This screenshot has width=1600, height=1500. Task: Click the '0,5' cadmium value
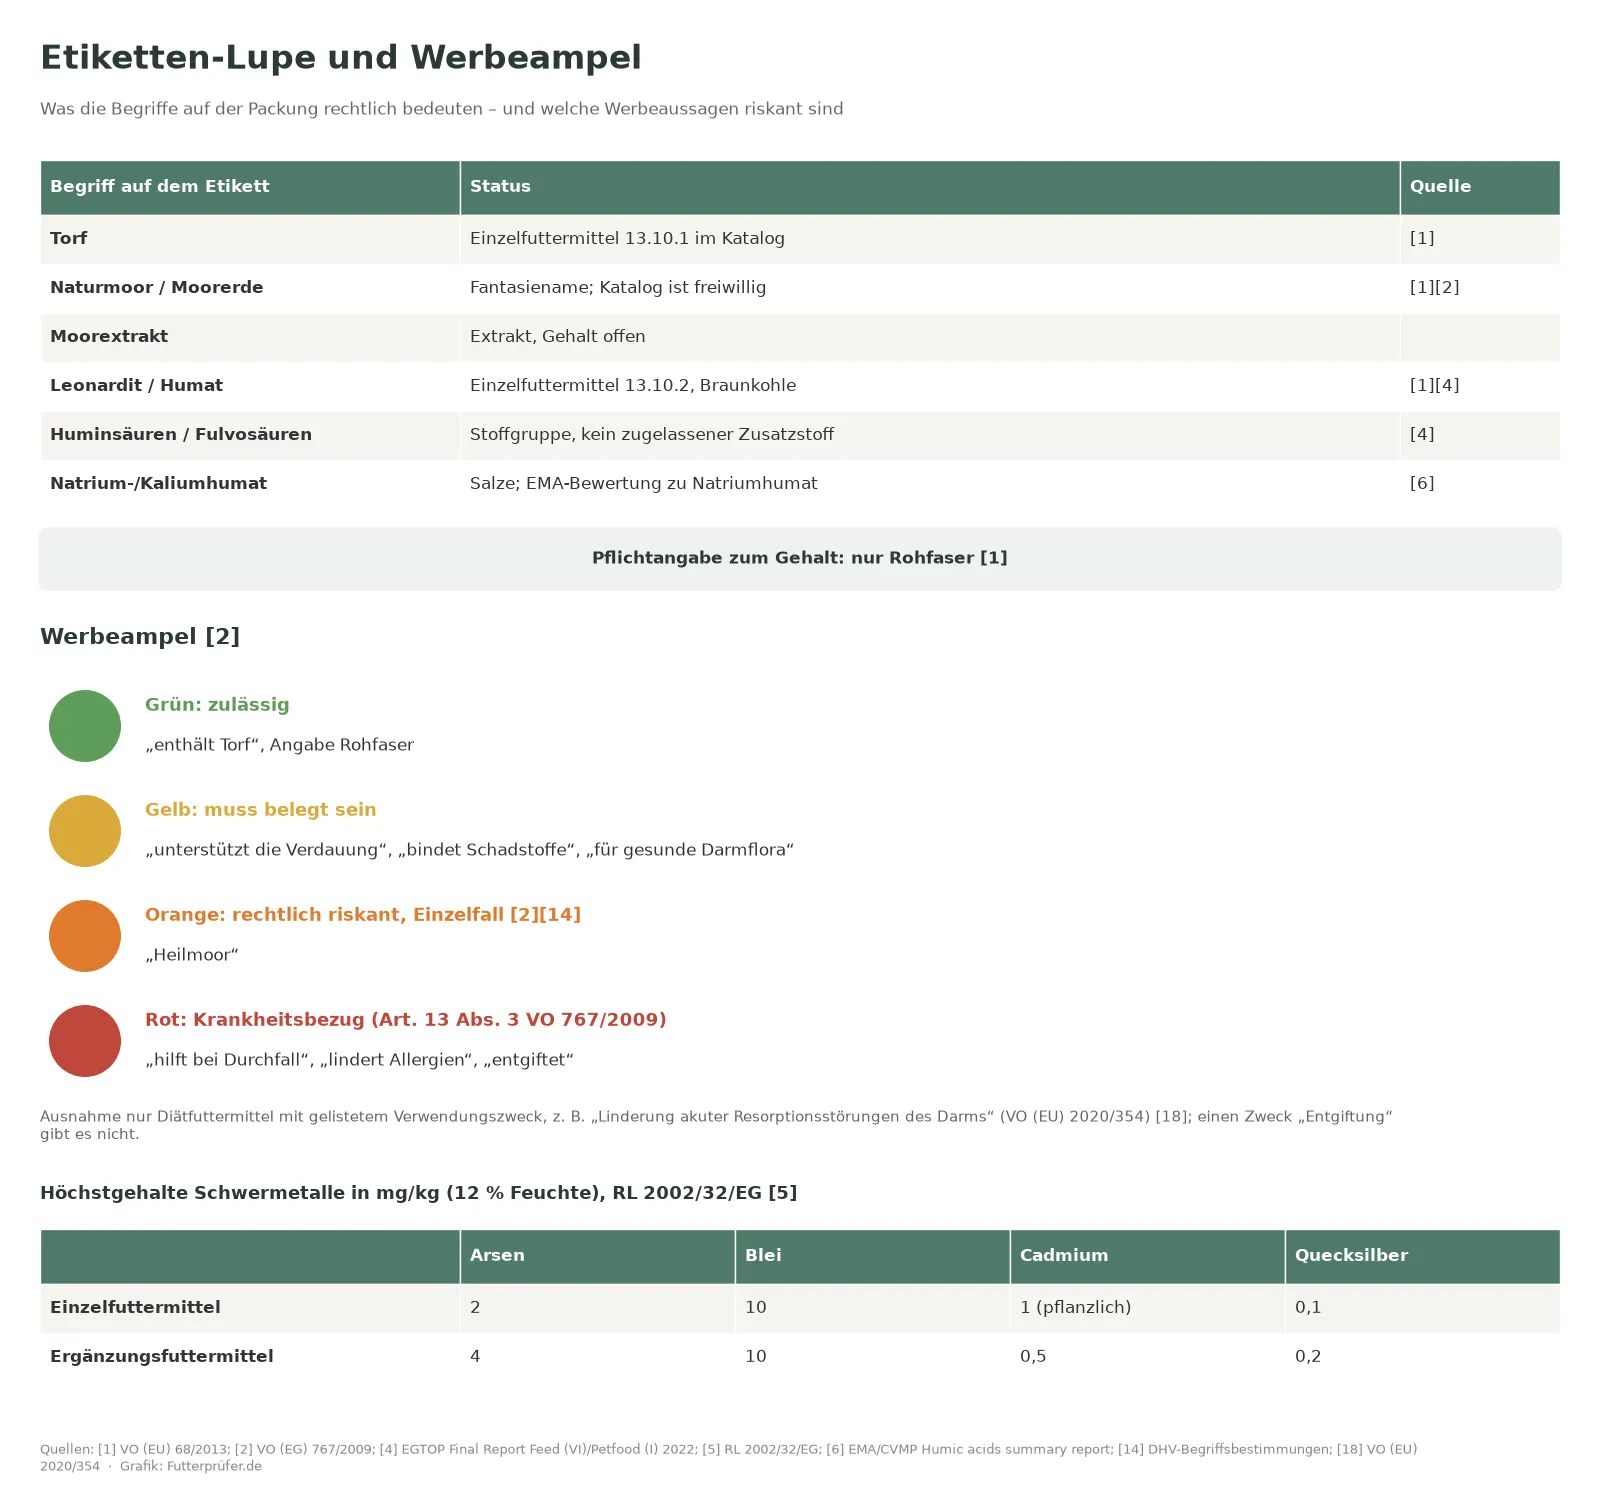tap(1033, 1356)
